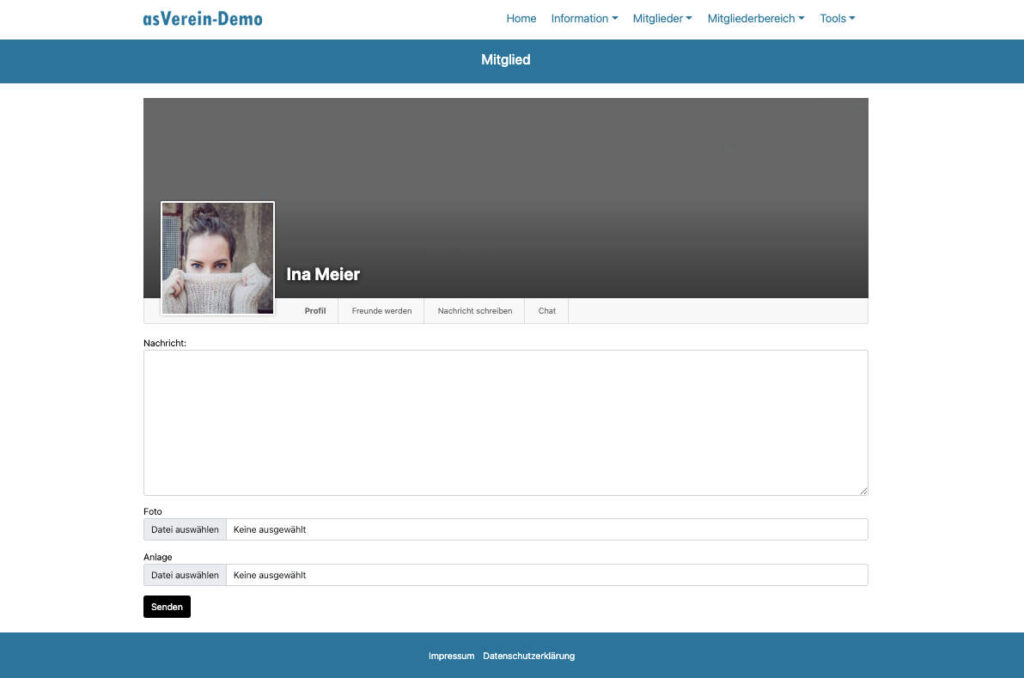Expand the Mitgliederbereich dropdown
This screenshot has width=1024, height=678.
tap(755, 18)
